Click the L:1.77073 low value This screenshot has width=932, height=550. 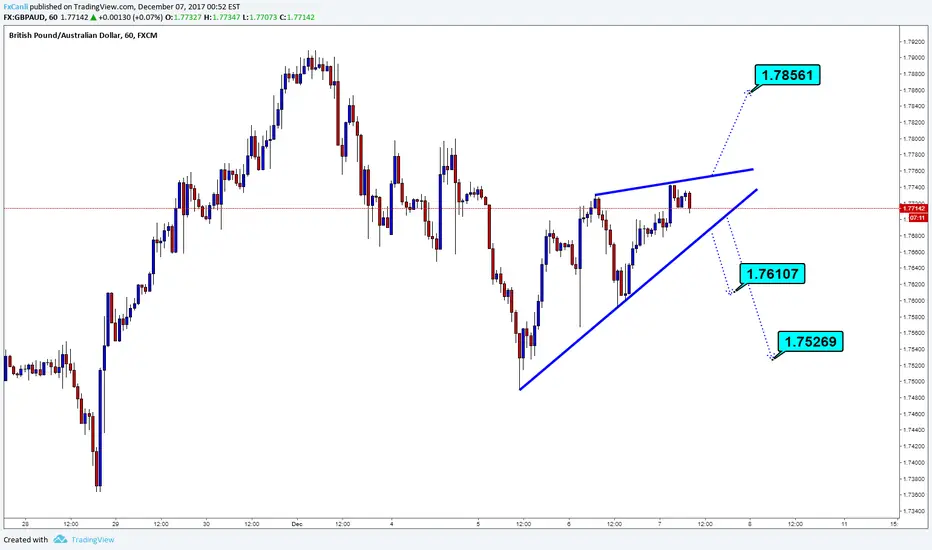click(x=260, y=17)
